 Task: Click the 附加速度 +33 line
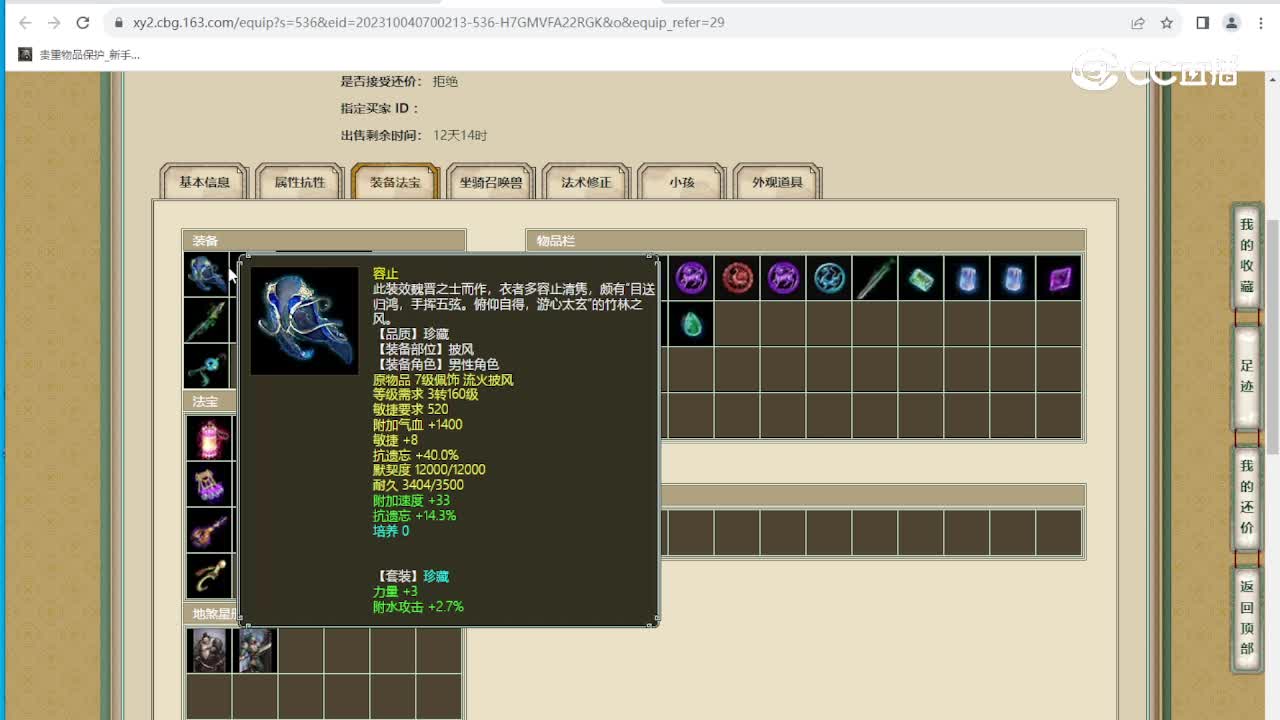[411, 500]
